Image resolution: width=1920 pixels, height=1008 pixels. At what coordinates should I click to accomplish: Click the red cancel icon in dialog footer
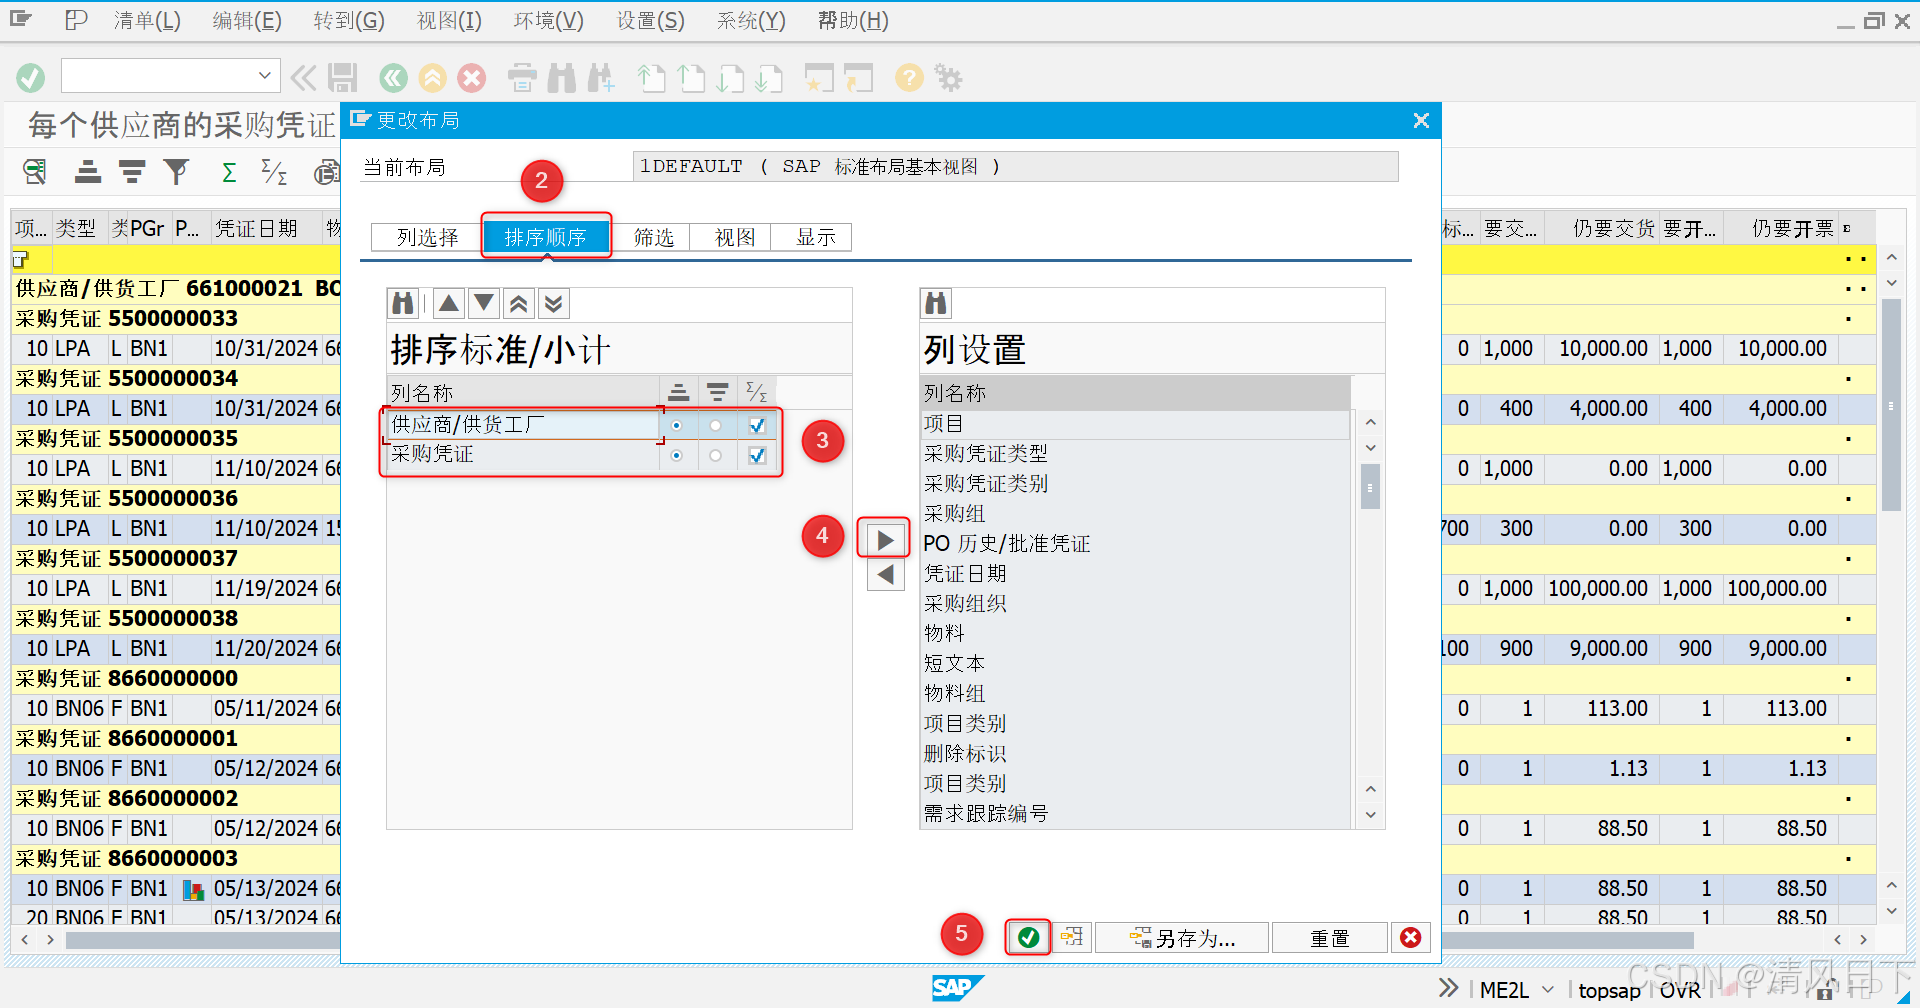coord(1410,937)
